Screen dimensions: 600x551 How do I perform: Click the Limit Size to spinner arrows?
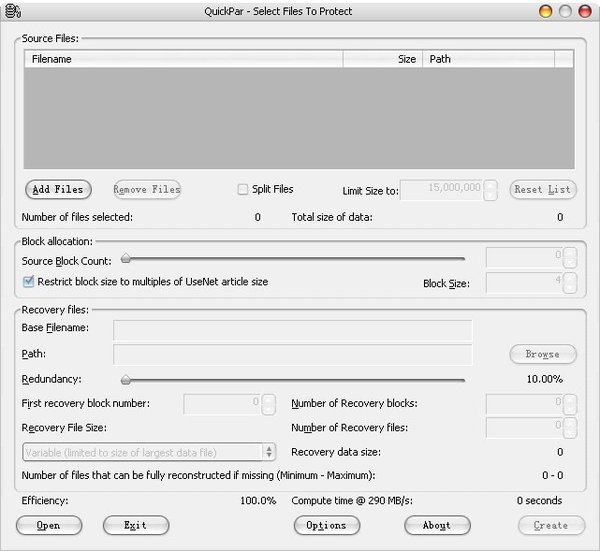(x=490, y=190)
